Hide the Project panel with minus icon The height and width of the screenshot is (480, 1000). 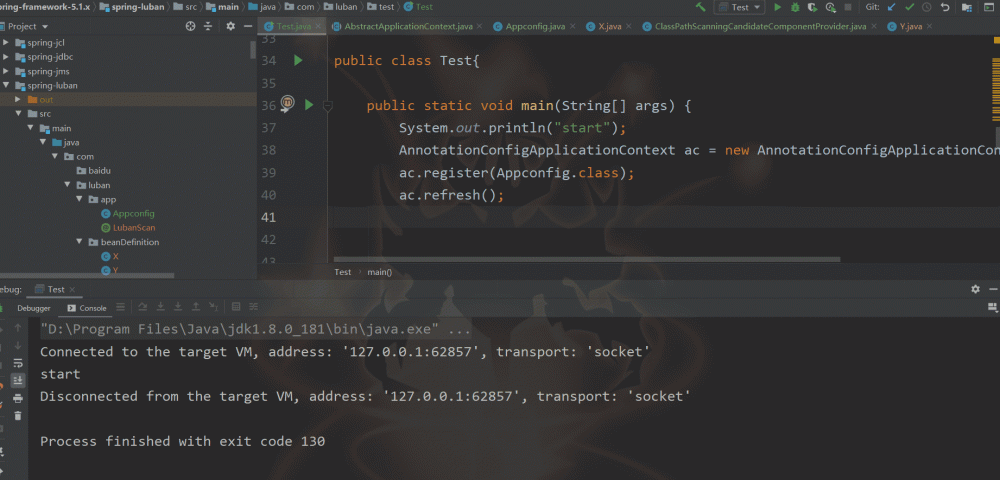click(x=248, y=26)
